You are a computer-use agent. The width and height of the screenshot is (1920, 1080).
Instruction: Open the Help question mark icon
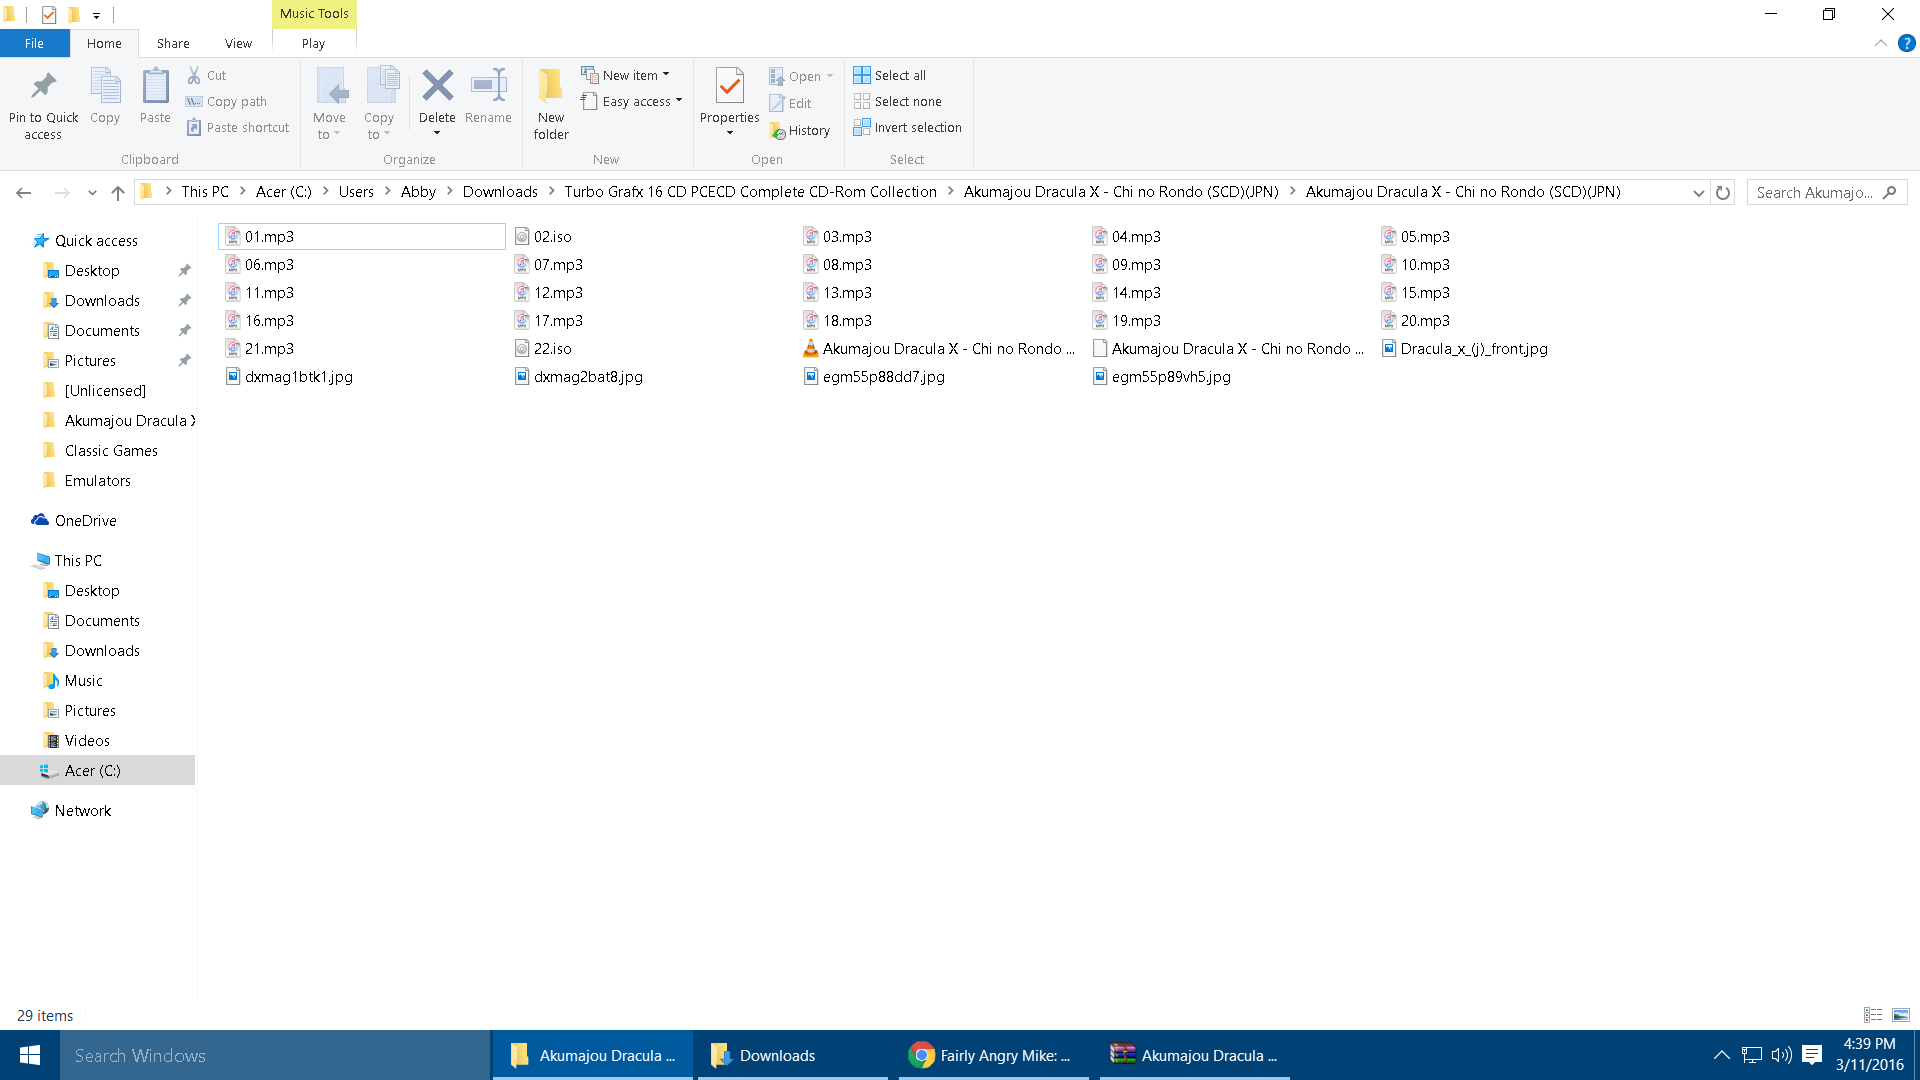tap(1907, 43)
